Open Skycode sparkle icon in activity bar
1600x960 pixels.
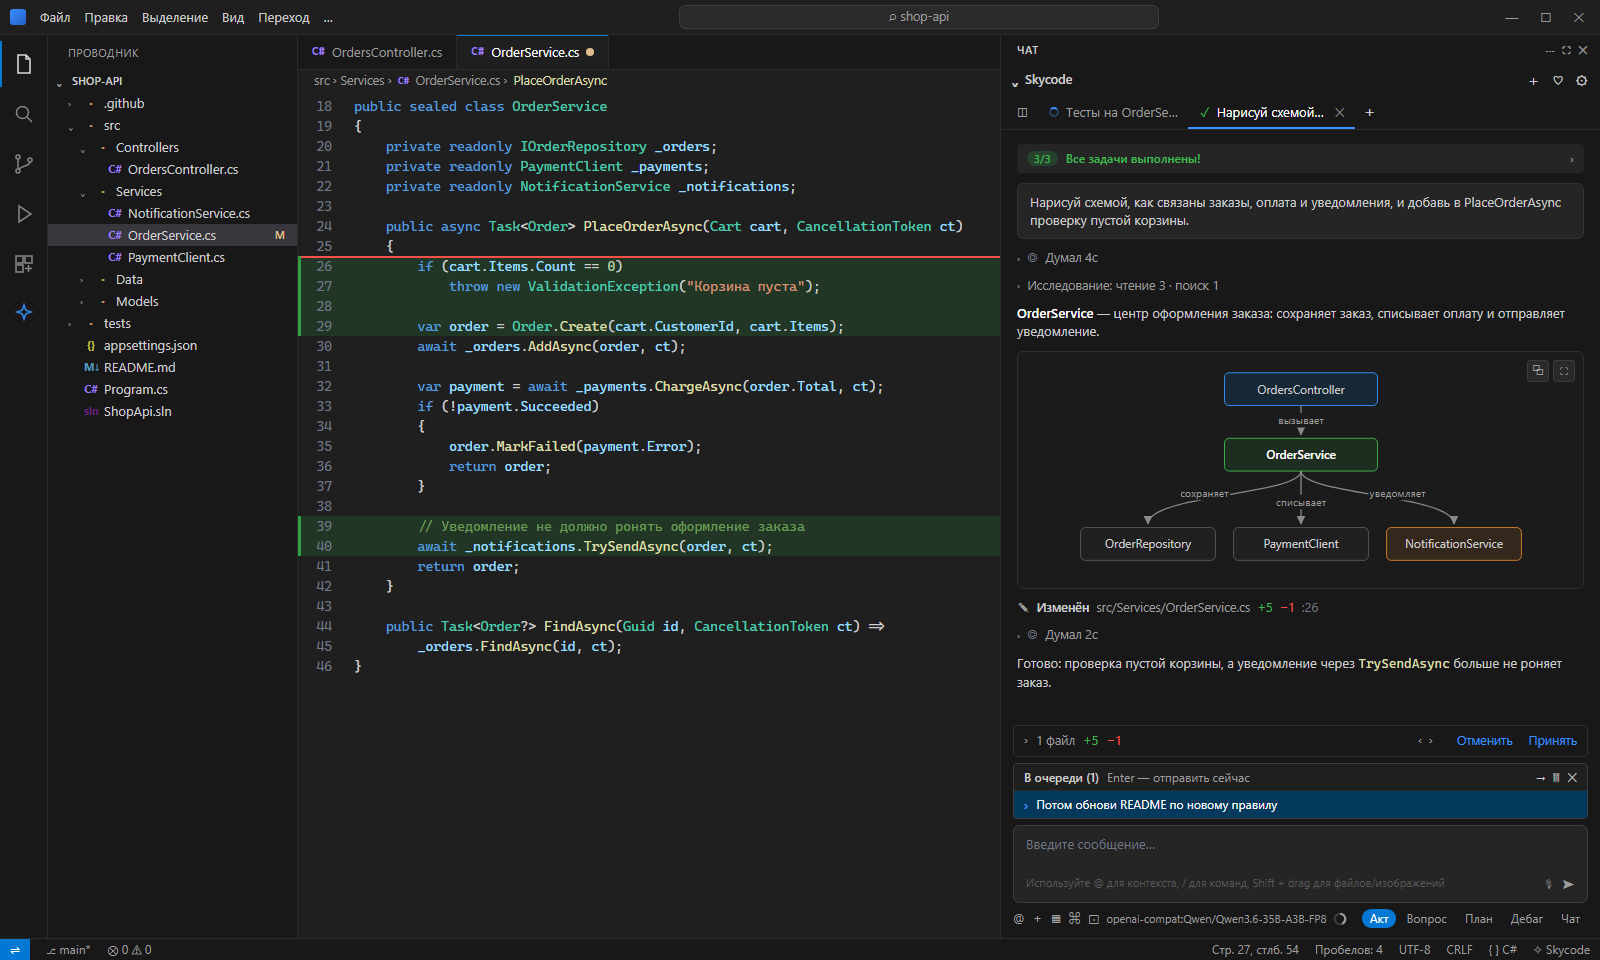pos(24,312)
